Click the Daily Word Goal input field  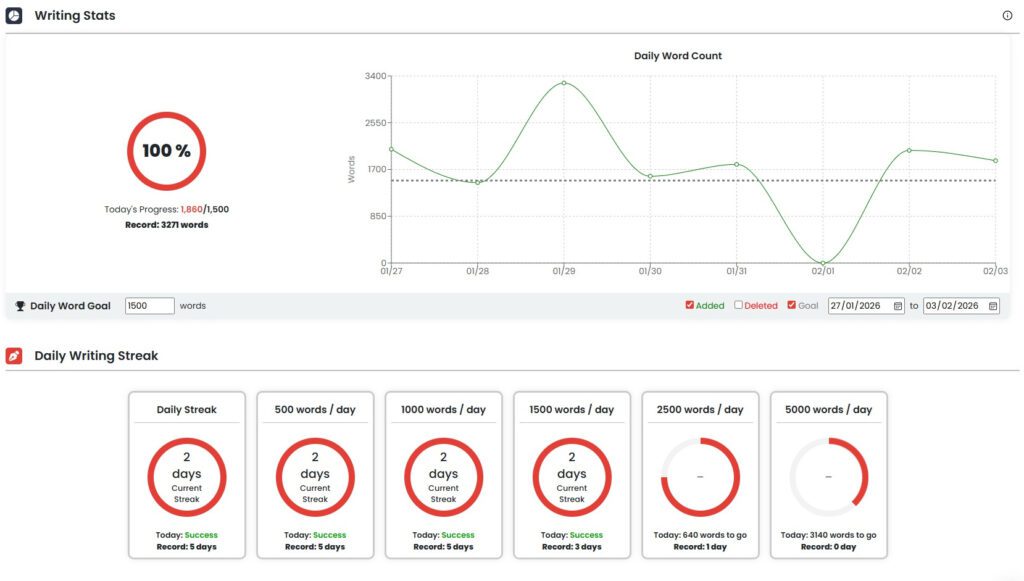click(150, 306)
